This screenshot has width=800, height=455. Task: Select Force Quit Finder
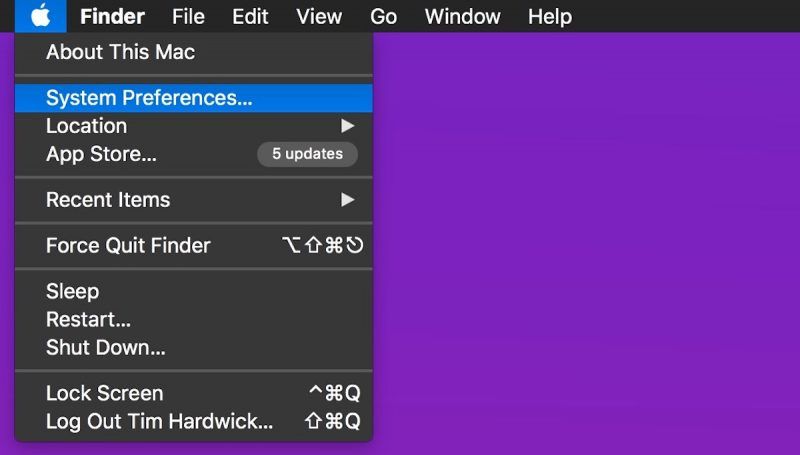point(128,246)
